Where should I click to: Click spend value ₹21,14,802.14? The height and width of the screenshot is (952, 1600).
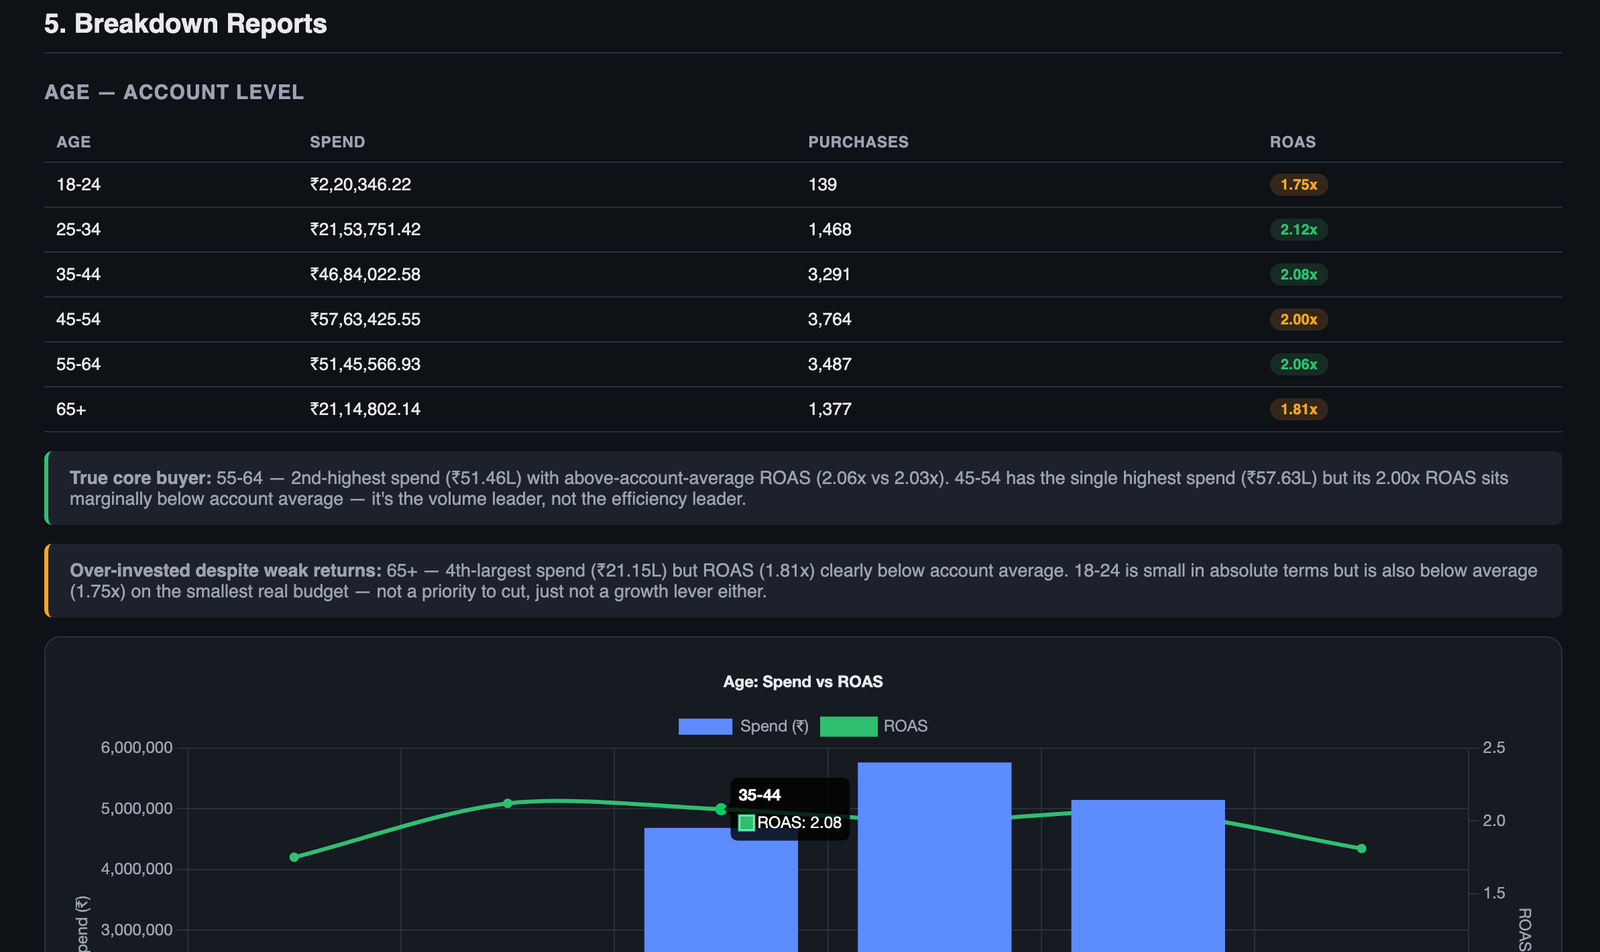[365, 410]
